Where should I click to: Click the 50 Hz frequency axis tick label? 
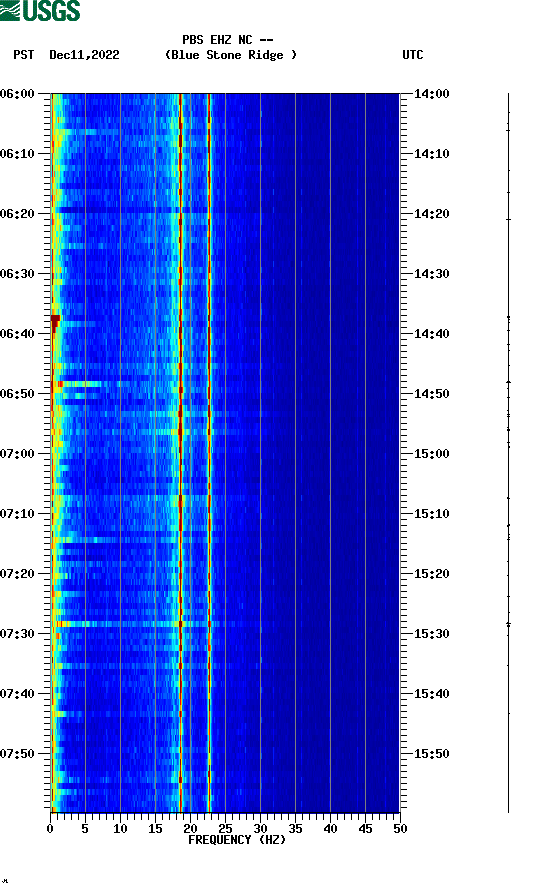pyautogui.click(x=400, y=828)
